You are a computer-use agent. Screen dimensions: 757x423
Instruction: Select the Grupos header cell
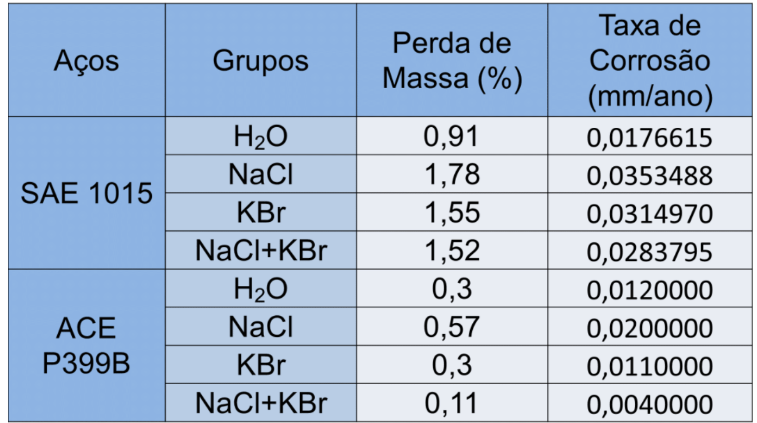260,60
